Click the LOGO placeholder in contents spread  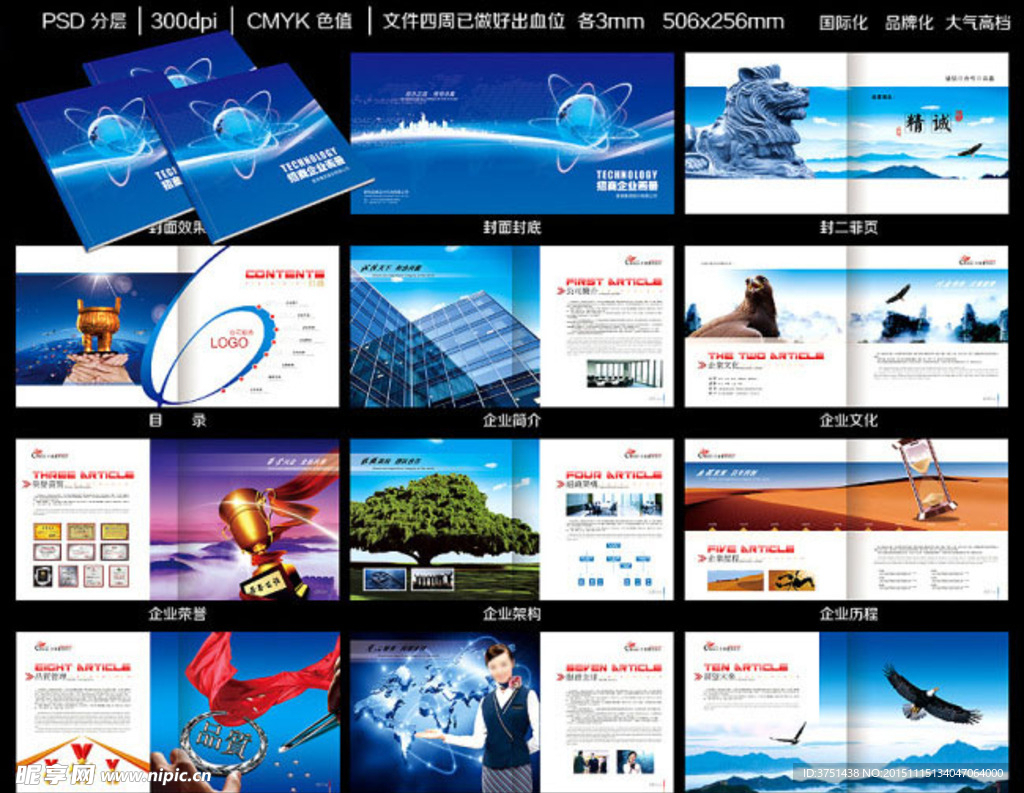click(x=229, y=342)
